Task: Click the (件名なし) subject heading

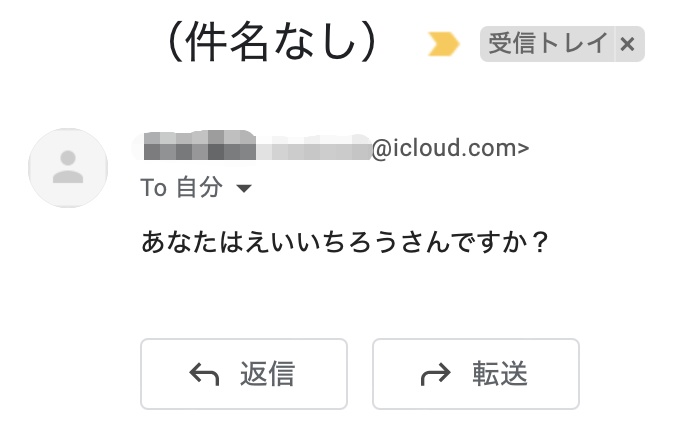Action: [x=271, y=42]
